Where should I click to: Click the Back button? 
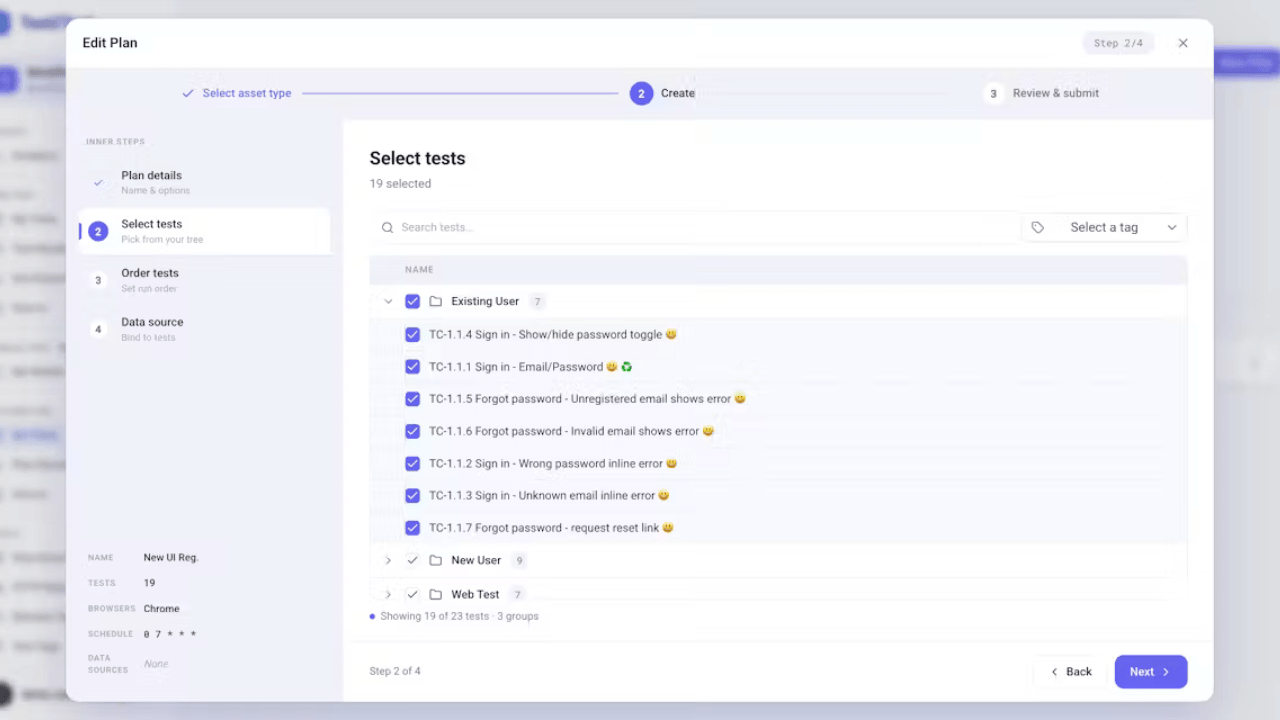tap(1070, 672)
